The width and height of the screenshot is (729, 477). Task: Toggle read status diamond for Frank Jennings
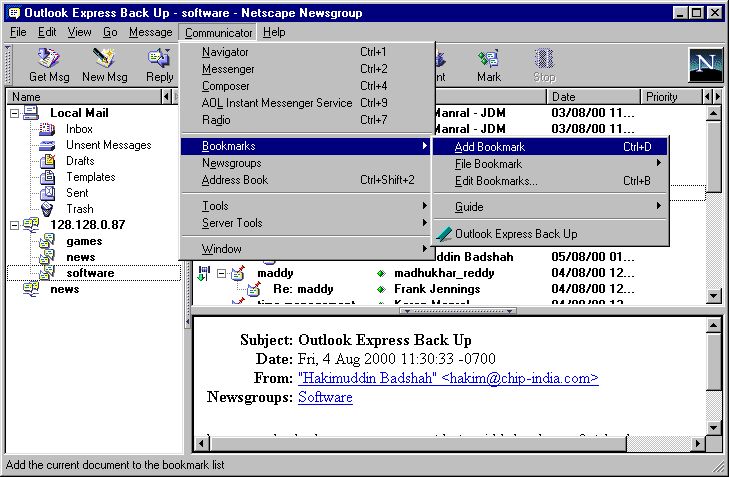coord(381,289)
